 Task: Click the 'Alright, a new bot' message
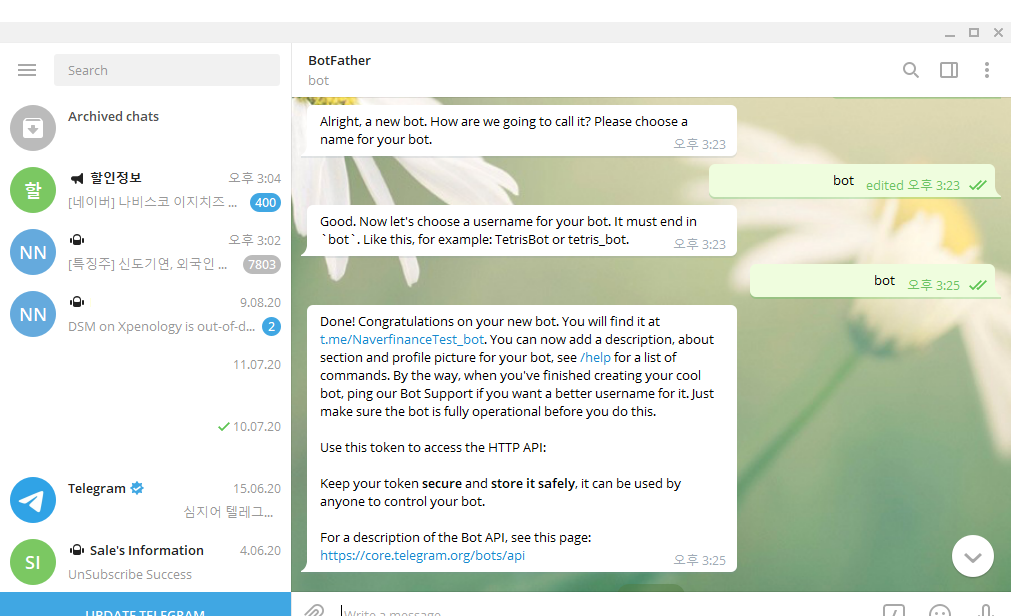click(x=518, y=130)
